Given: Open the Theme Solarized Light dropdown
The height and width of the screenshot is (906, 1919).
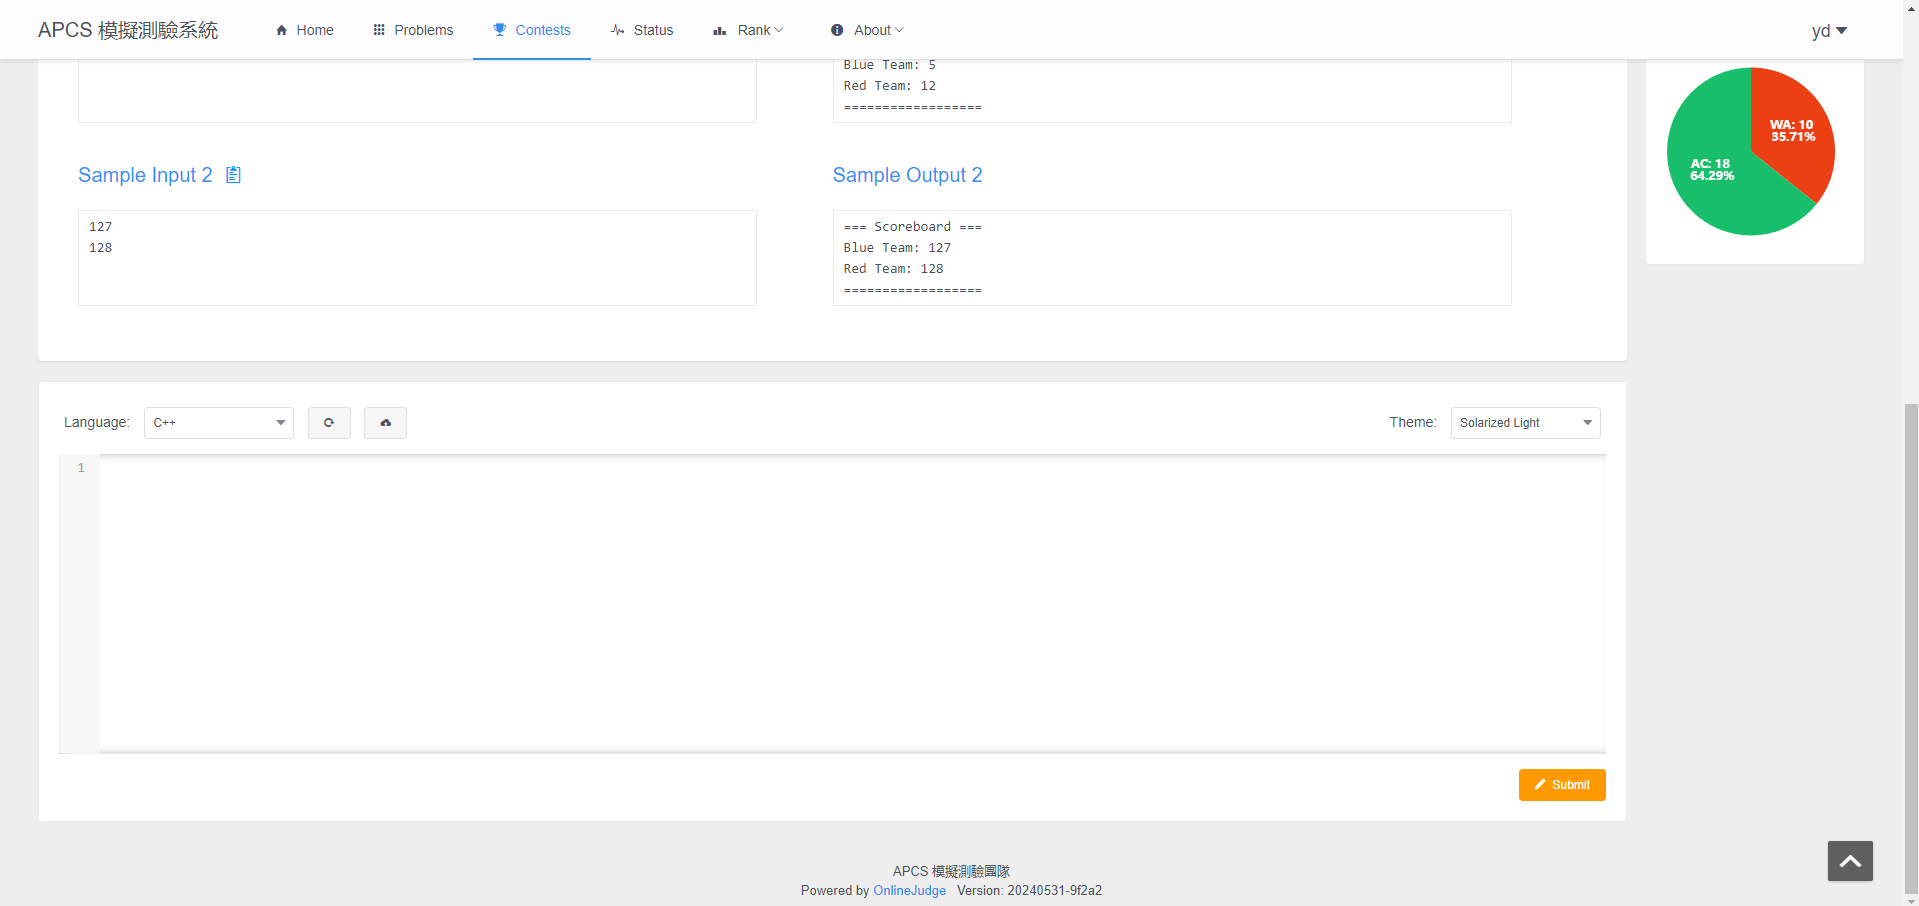Looking at the screenshot, I should pos(1524,423).
